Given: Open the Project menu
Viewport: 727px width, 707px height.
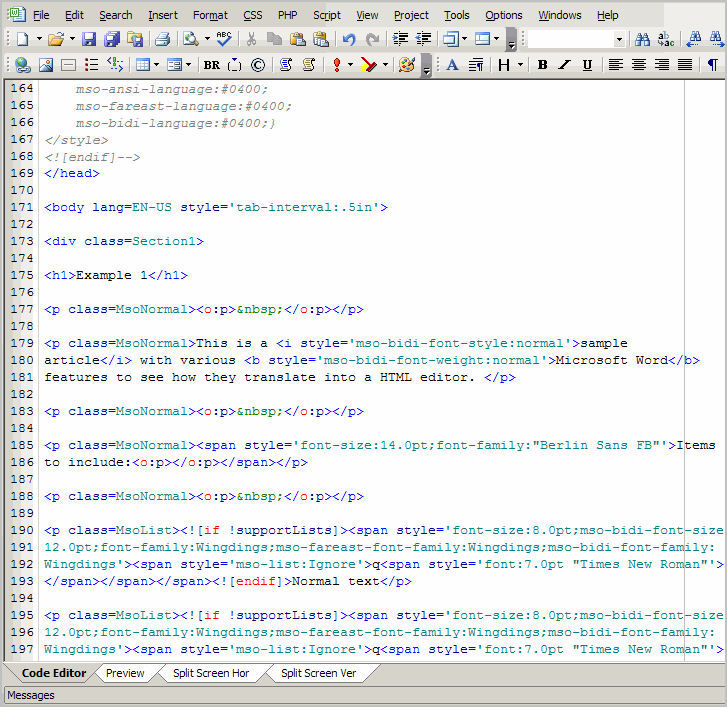Looking at the screenshot, I should click(411, 15).
